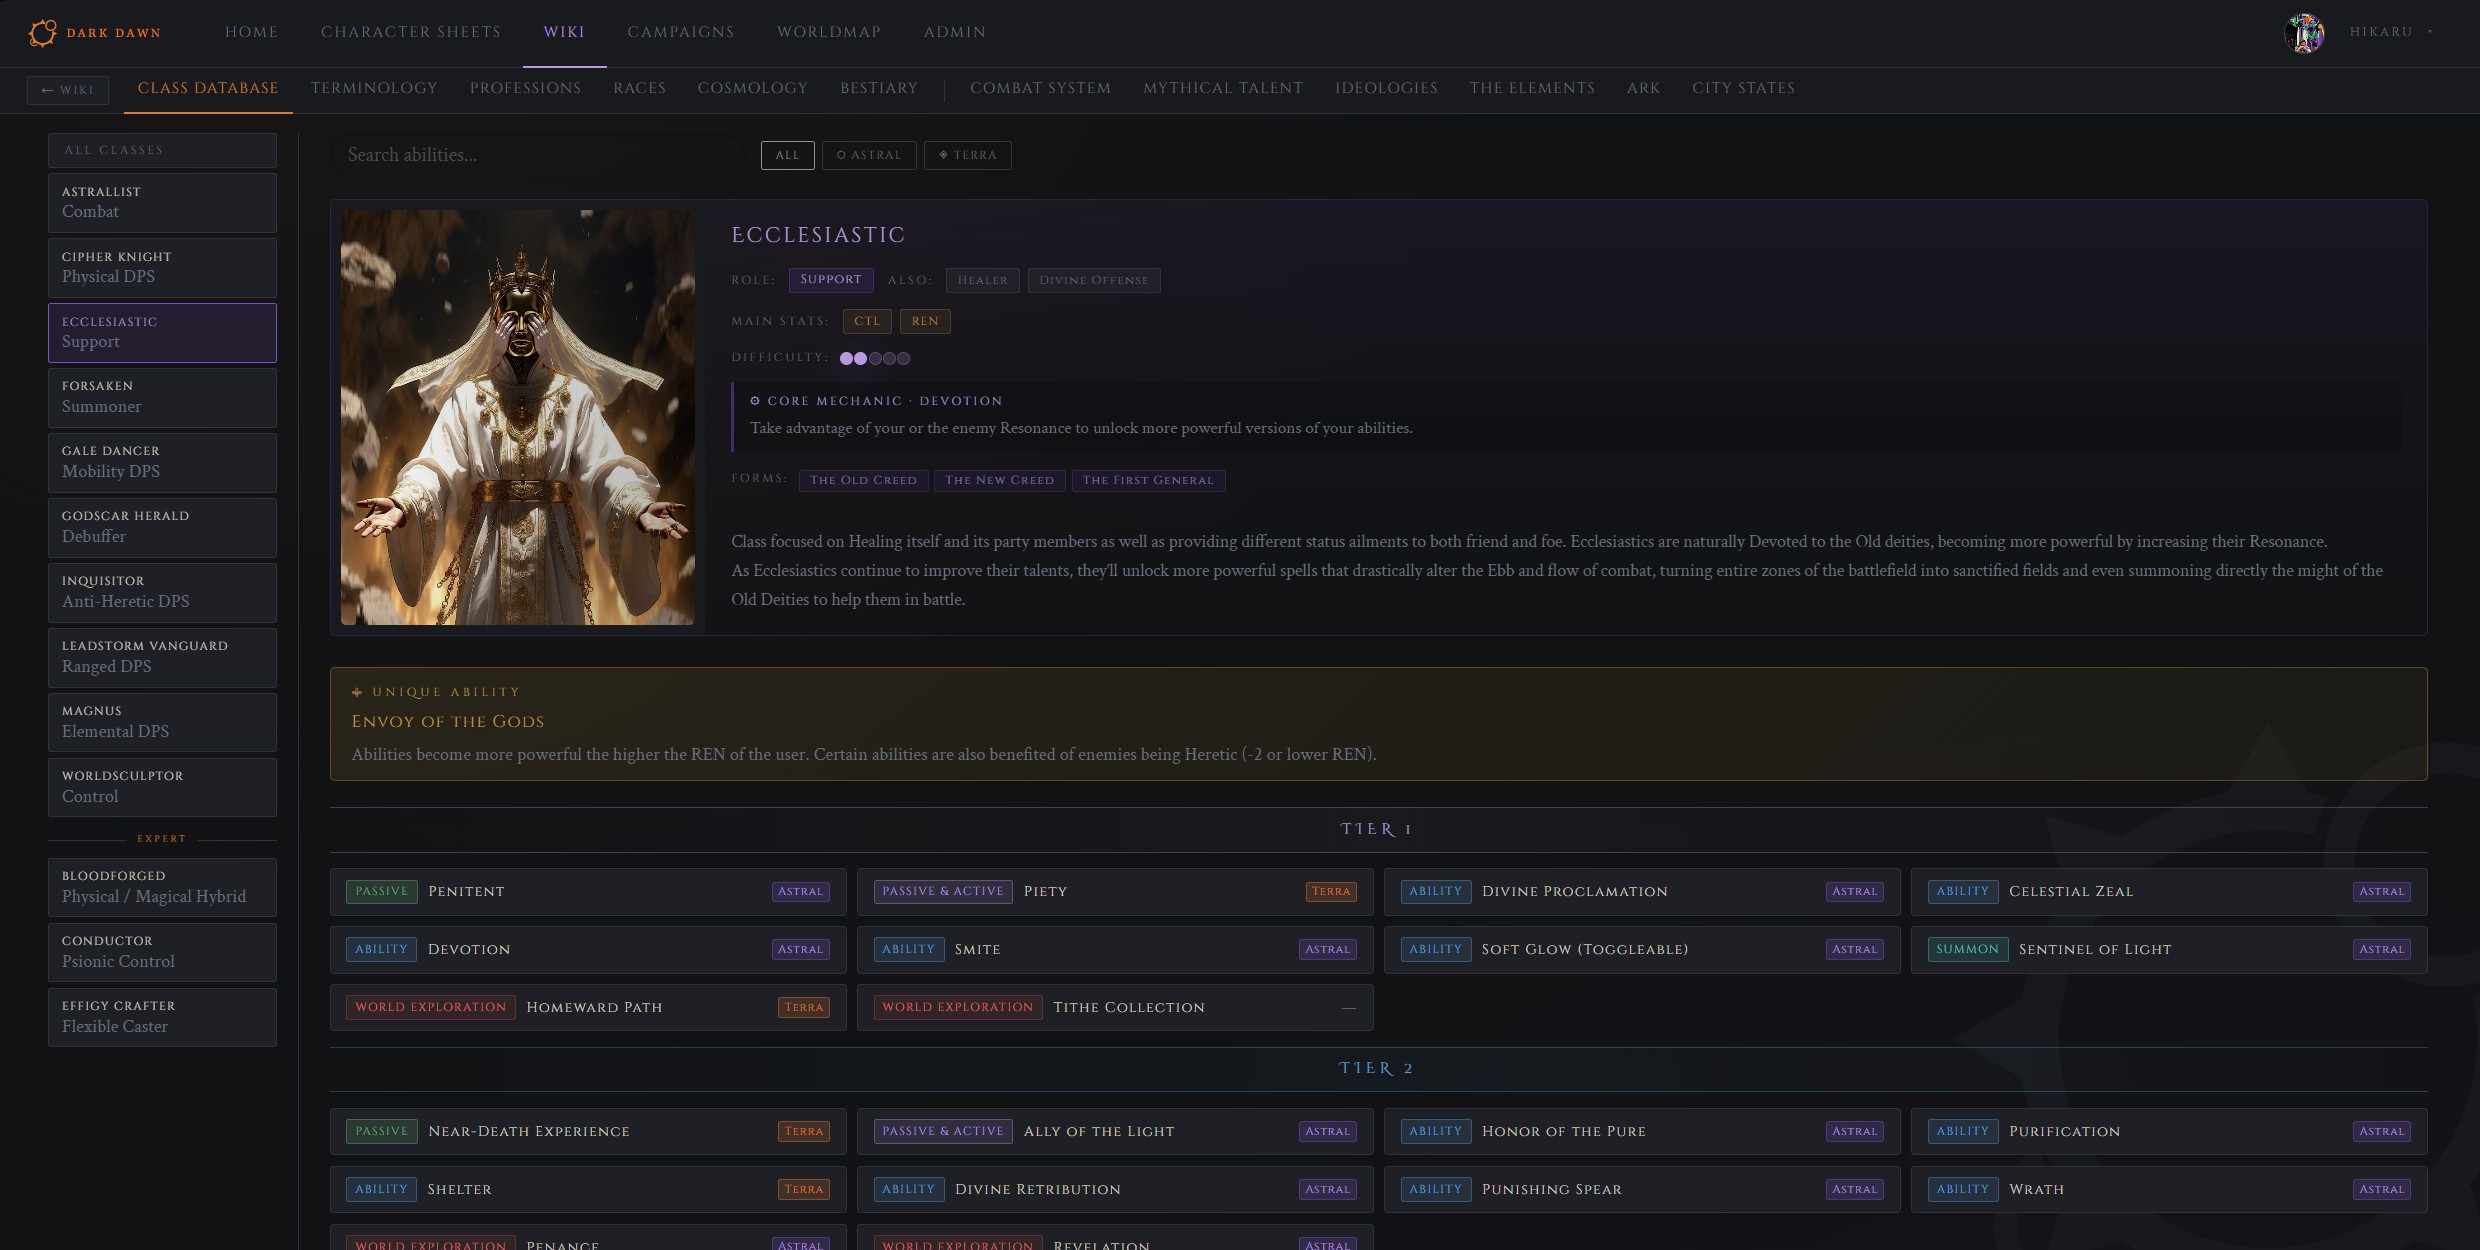The height and width of the screenshot is (1250, 2480).
Task: Select The Old Creed form button
Action: [x=863, y=480]
